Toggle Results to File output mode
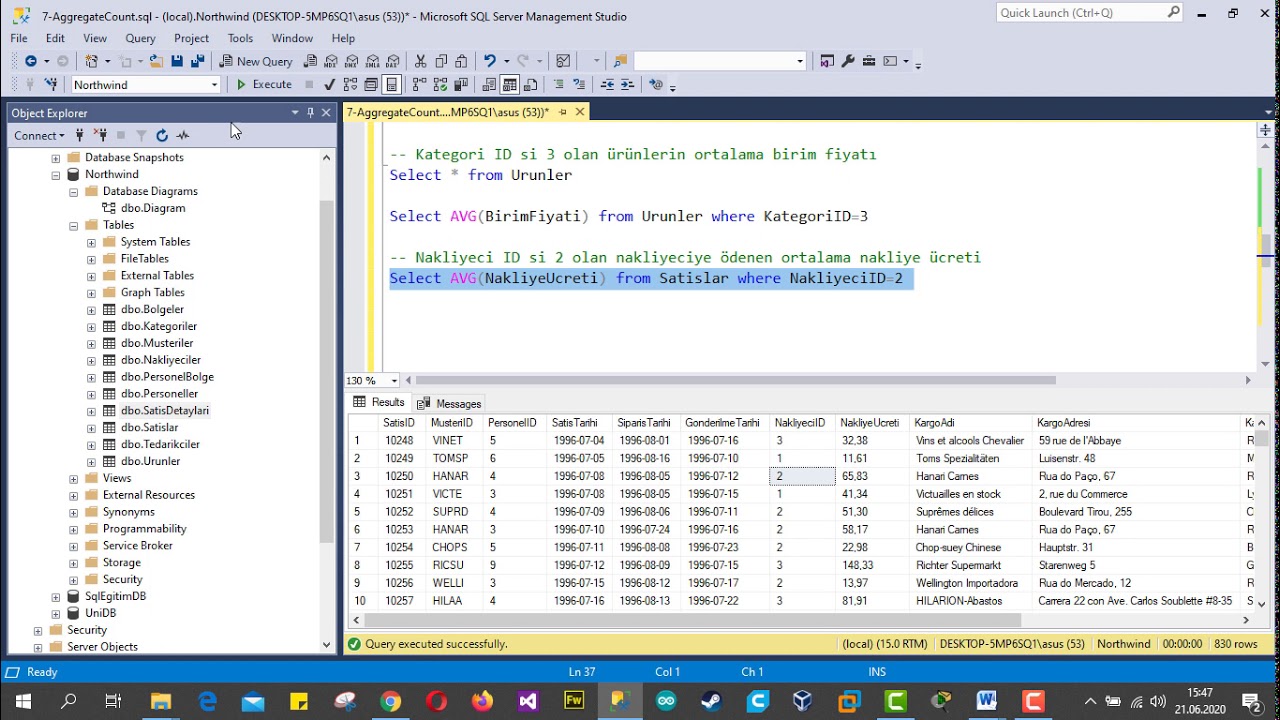The image size is (1280, 720). point(530,85)
